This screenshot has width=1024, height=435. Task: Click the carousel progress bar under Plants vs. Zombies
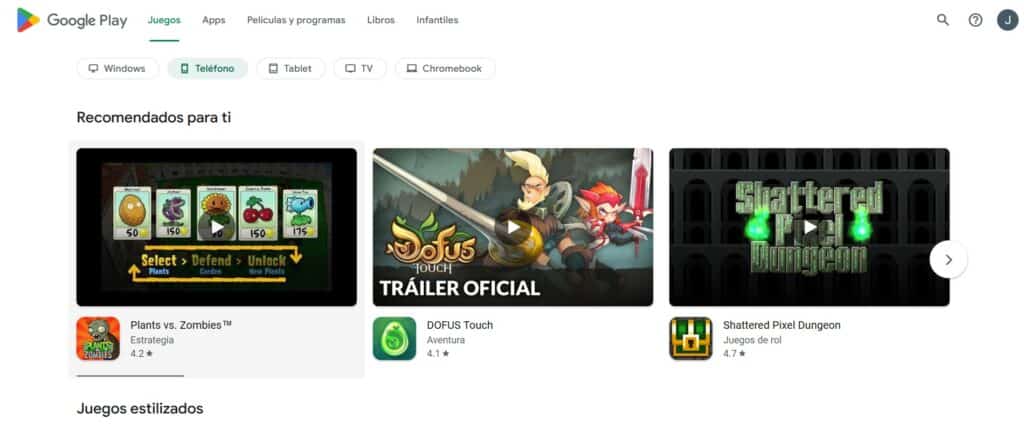130,376
